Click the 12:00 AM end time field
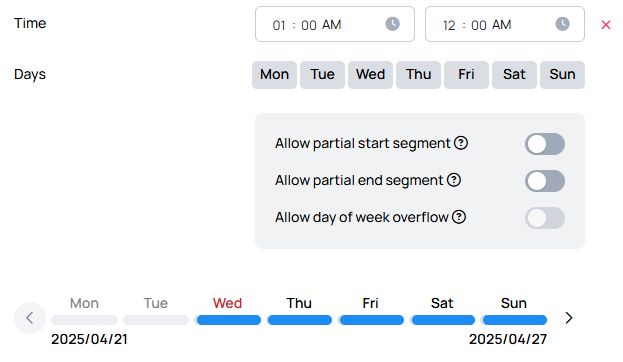 [x=505, y=24]
